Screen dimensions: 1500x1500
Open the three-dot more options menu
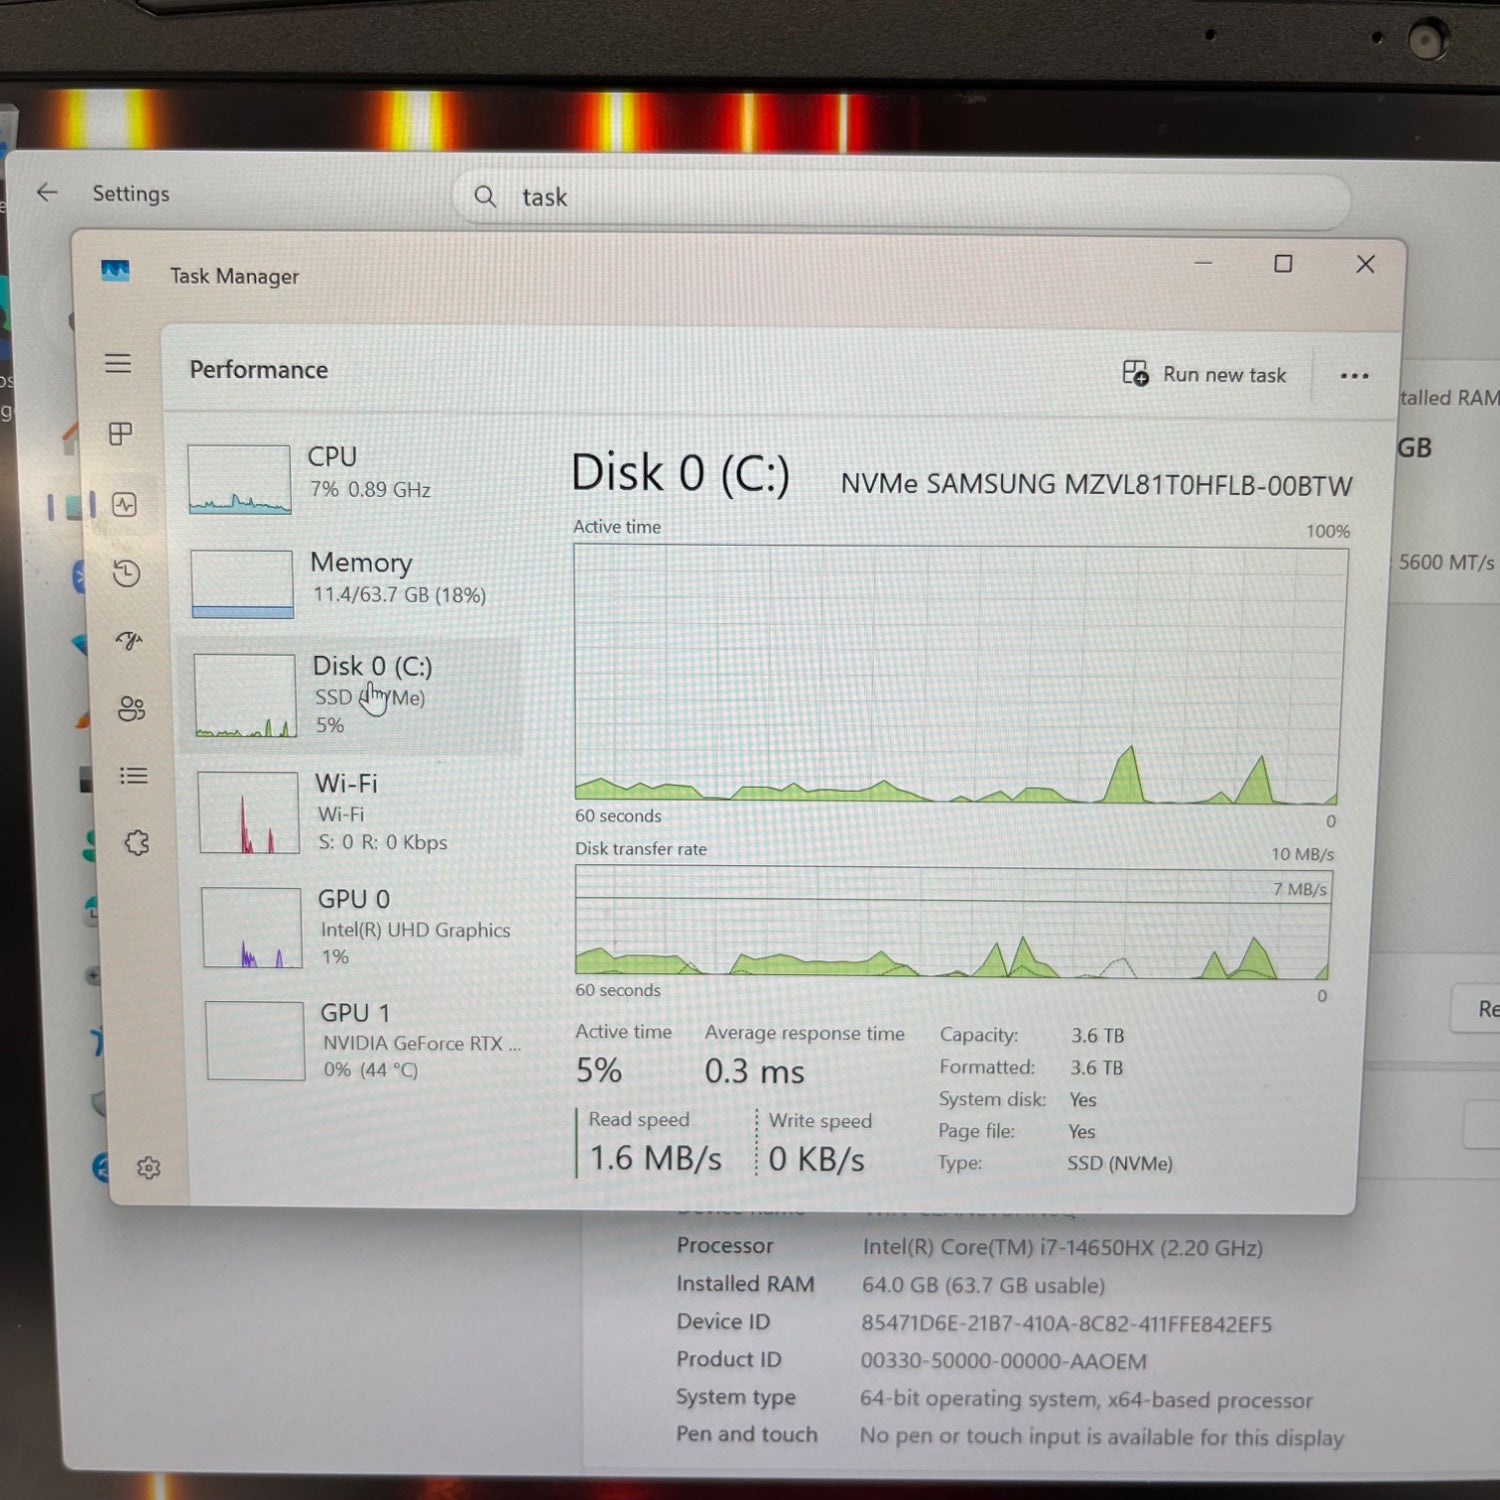coord(1354,376)
